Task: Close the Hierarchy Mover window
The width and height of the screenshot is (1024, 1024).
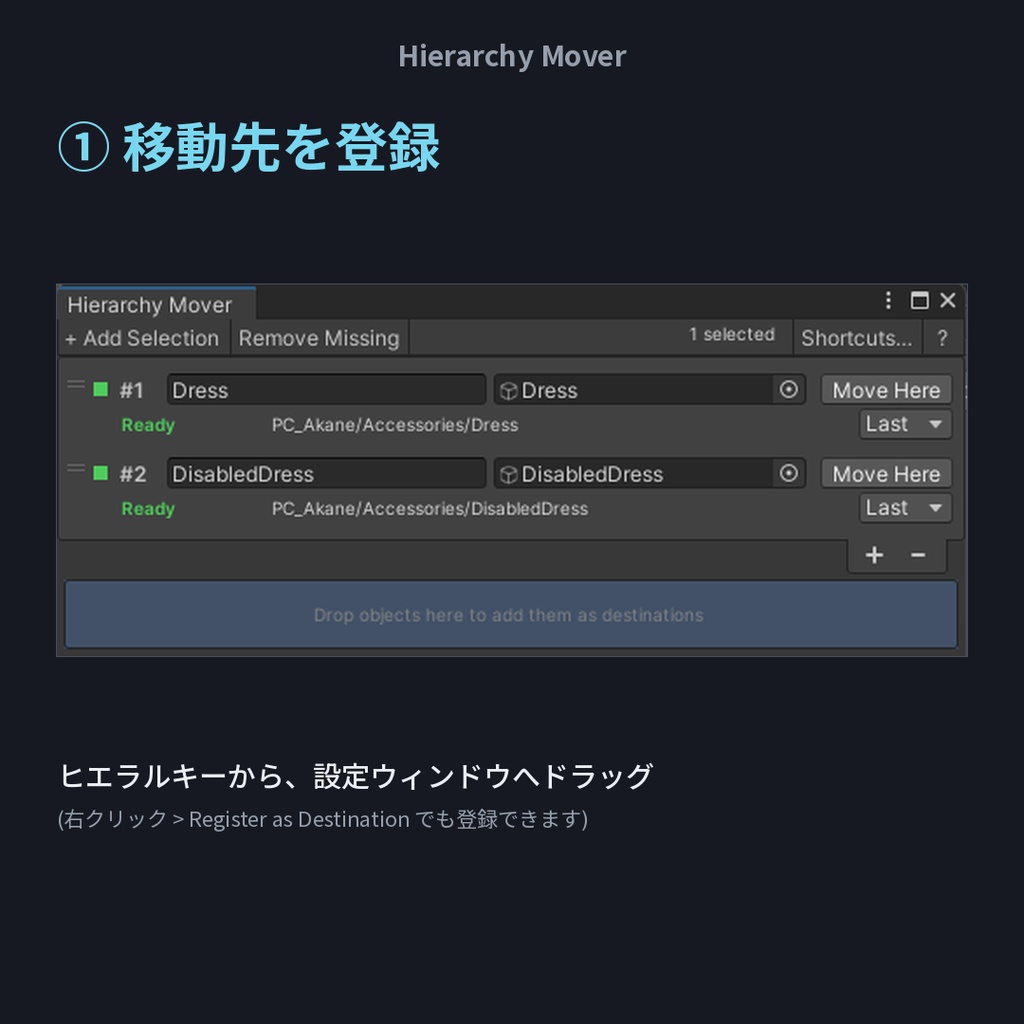Action: tap(948, 300)
